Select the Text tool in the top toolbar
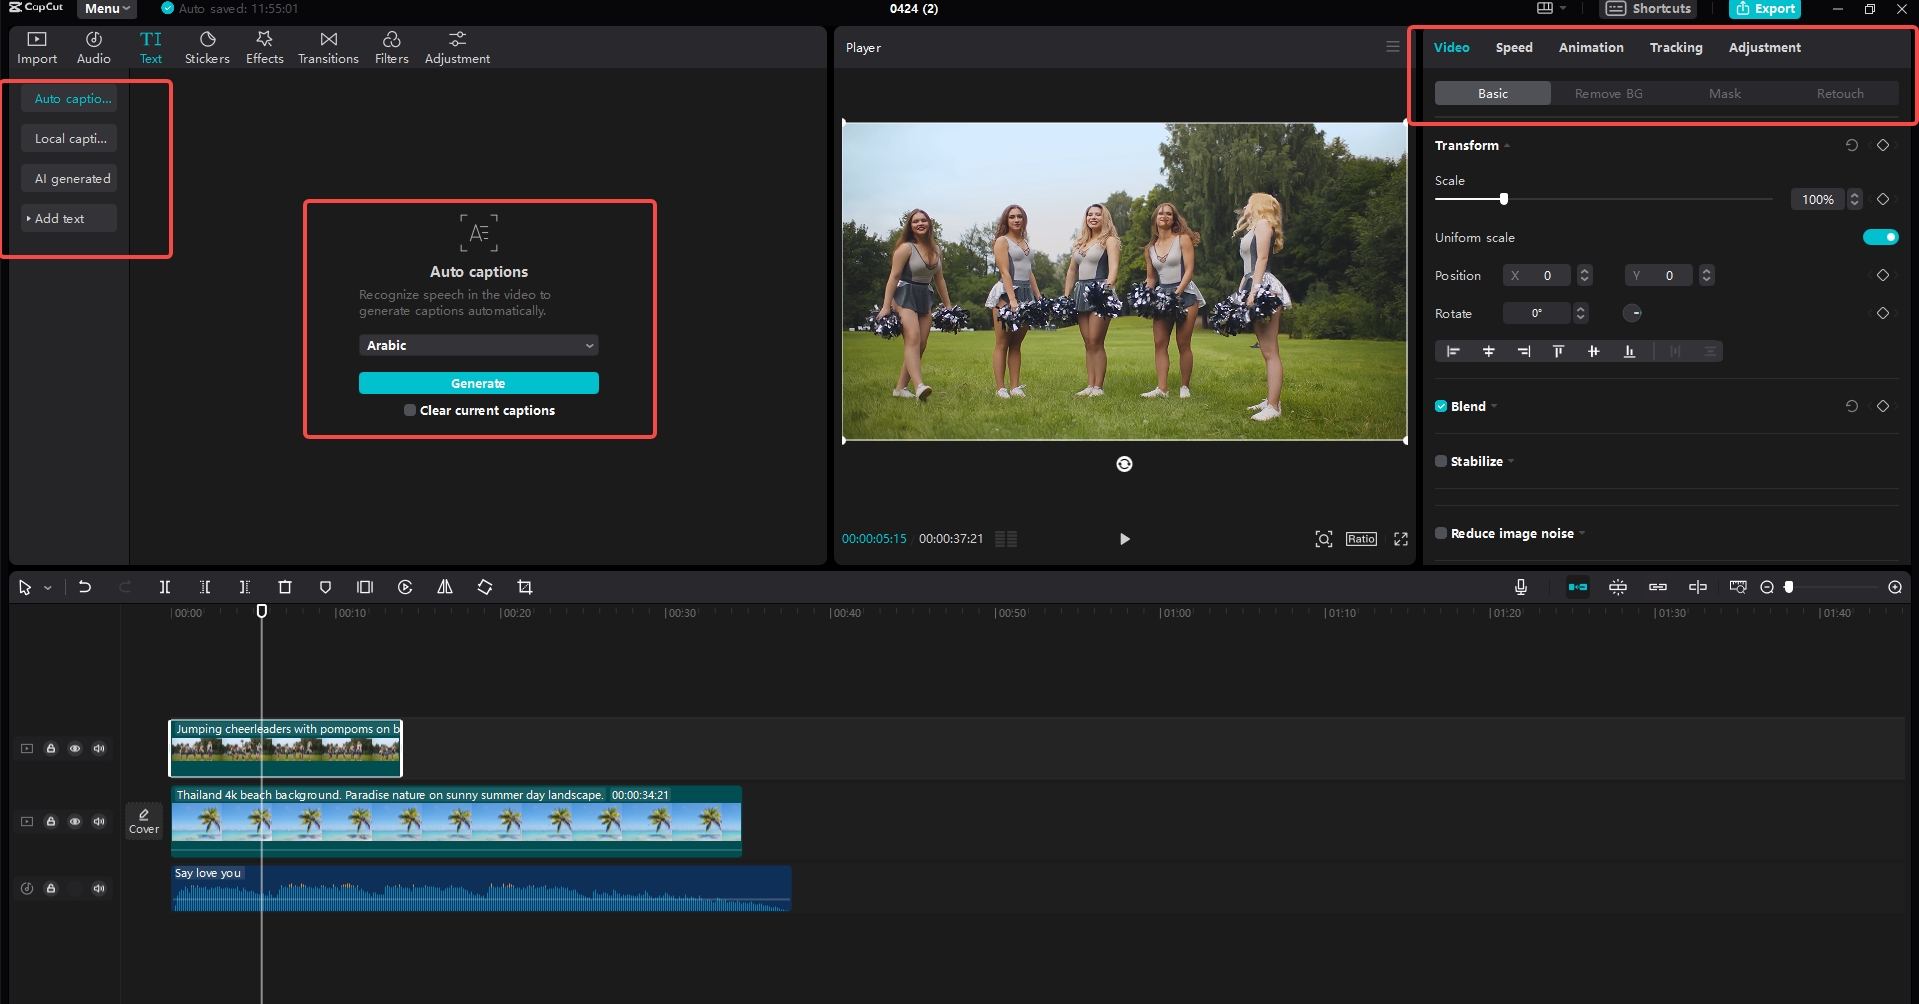Viewport: 1919px width, 1004px height. 150,46
